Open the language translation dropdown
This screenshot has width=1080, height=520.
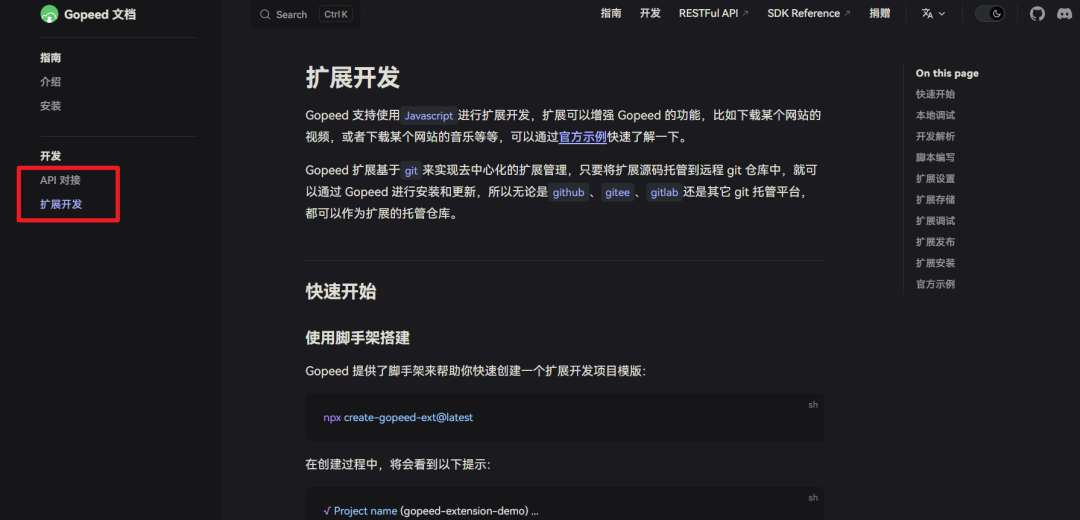click(x=933, y=14)
